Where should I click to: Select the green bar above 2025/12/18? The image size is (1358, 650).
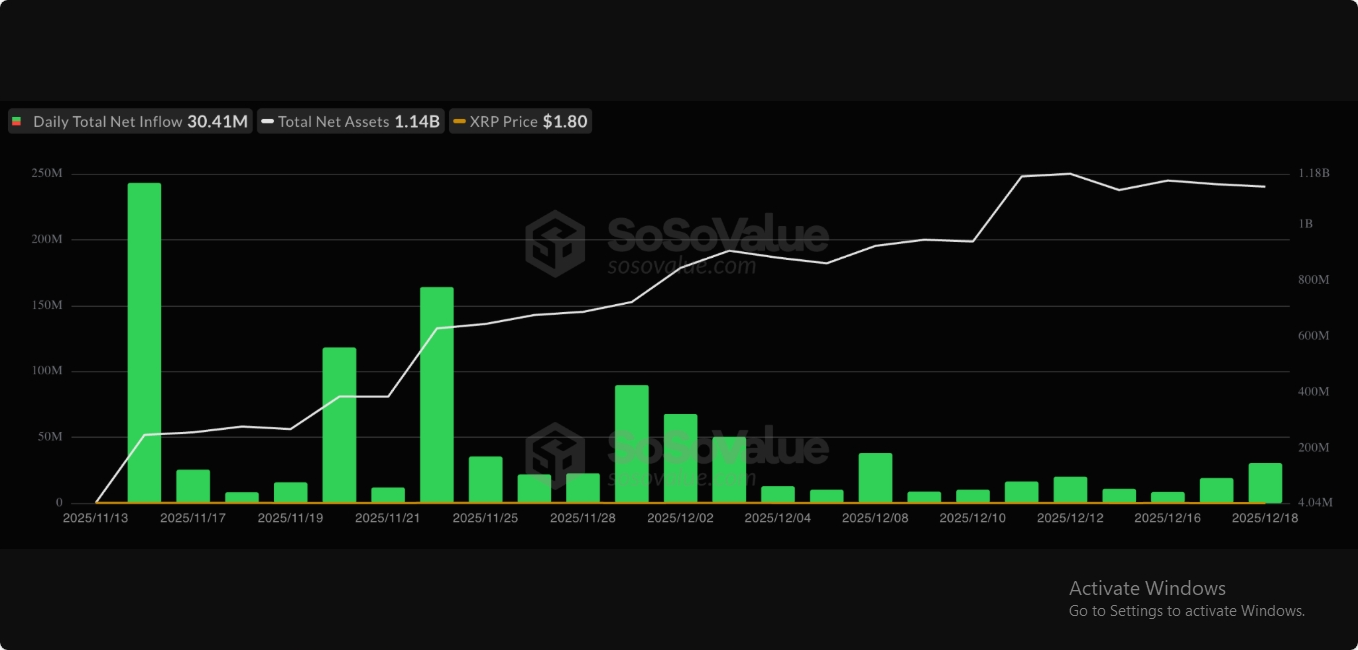1265,483
